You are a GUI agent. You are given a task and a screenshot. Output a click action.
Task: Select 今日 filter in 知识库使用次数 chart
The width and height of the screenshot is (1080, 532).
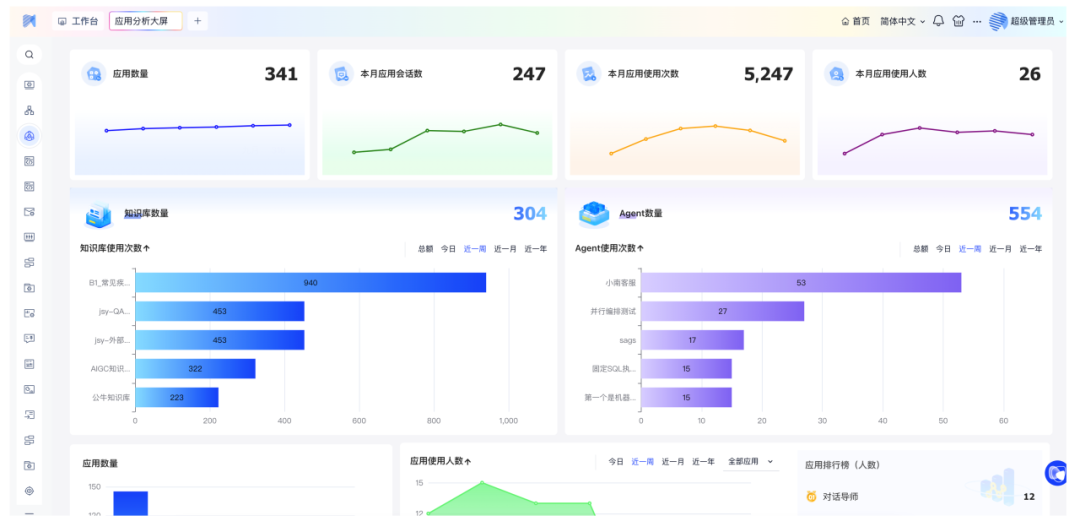(449, 249)
